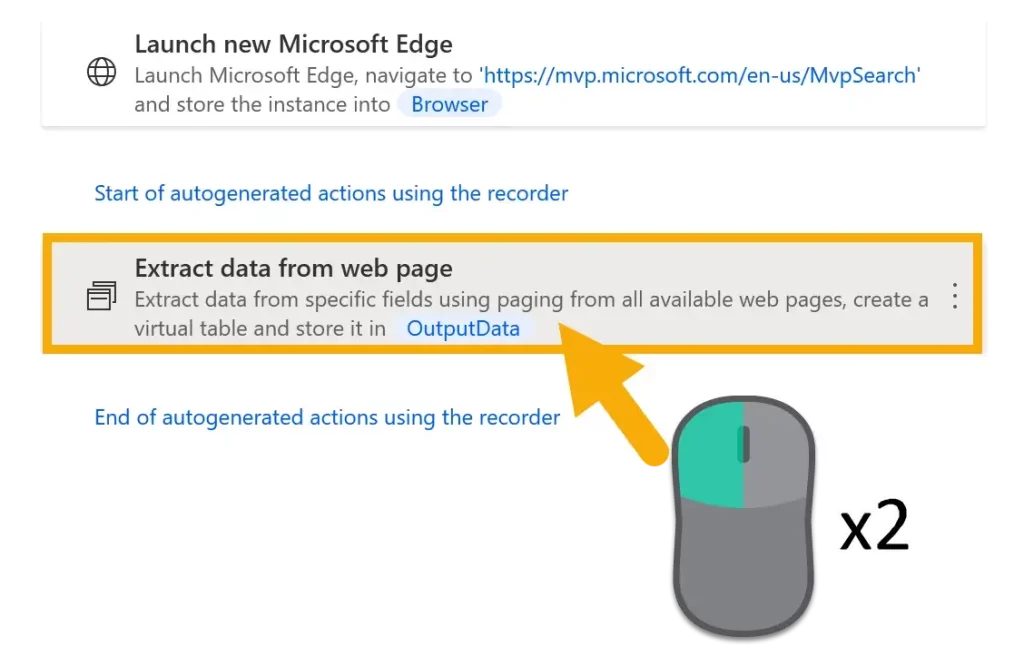1024x646 pixels.
Task: Select 'Extract data from web page' title
Action: click(293, 268)
